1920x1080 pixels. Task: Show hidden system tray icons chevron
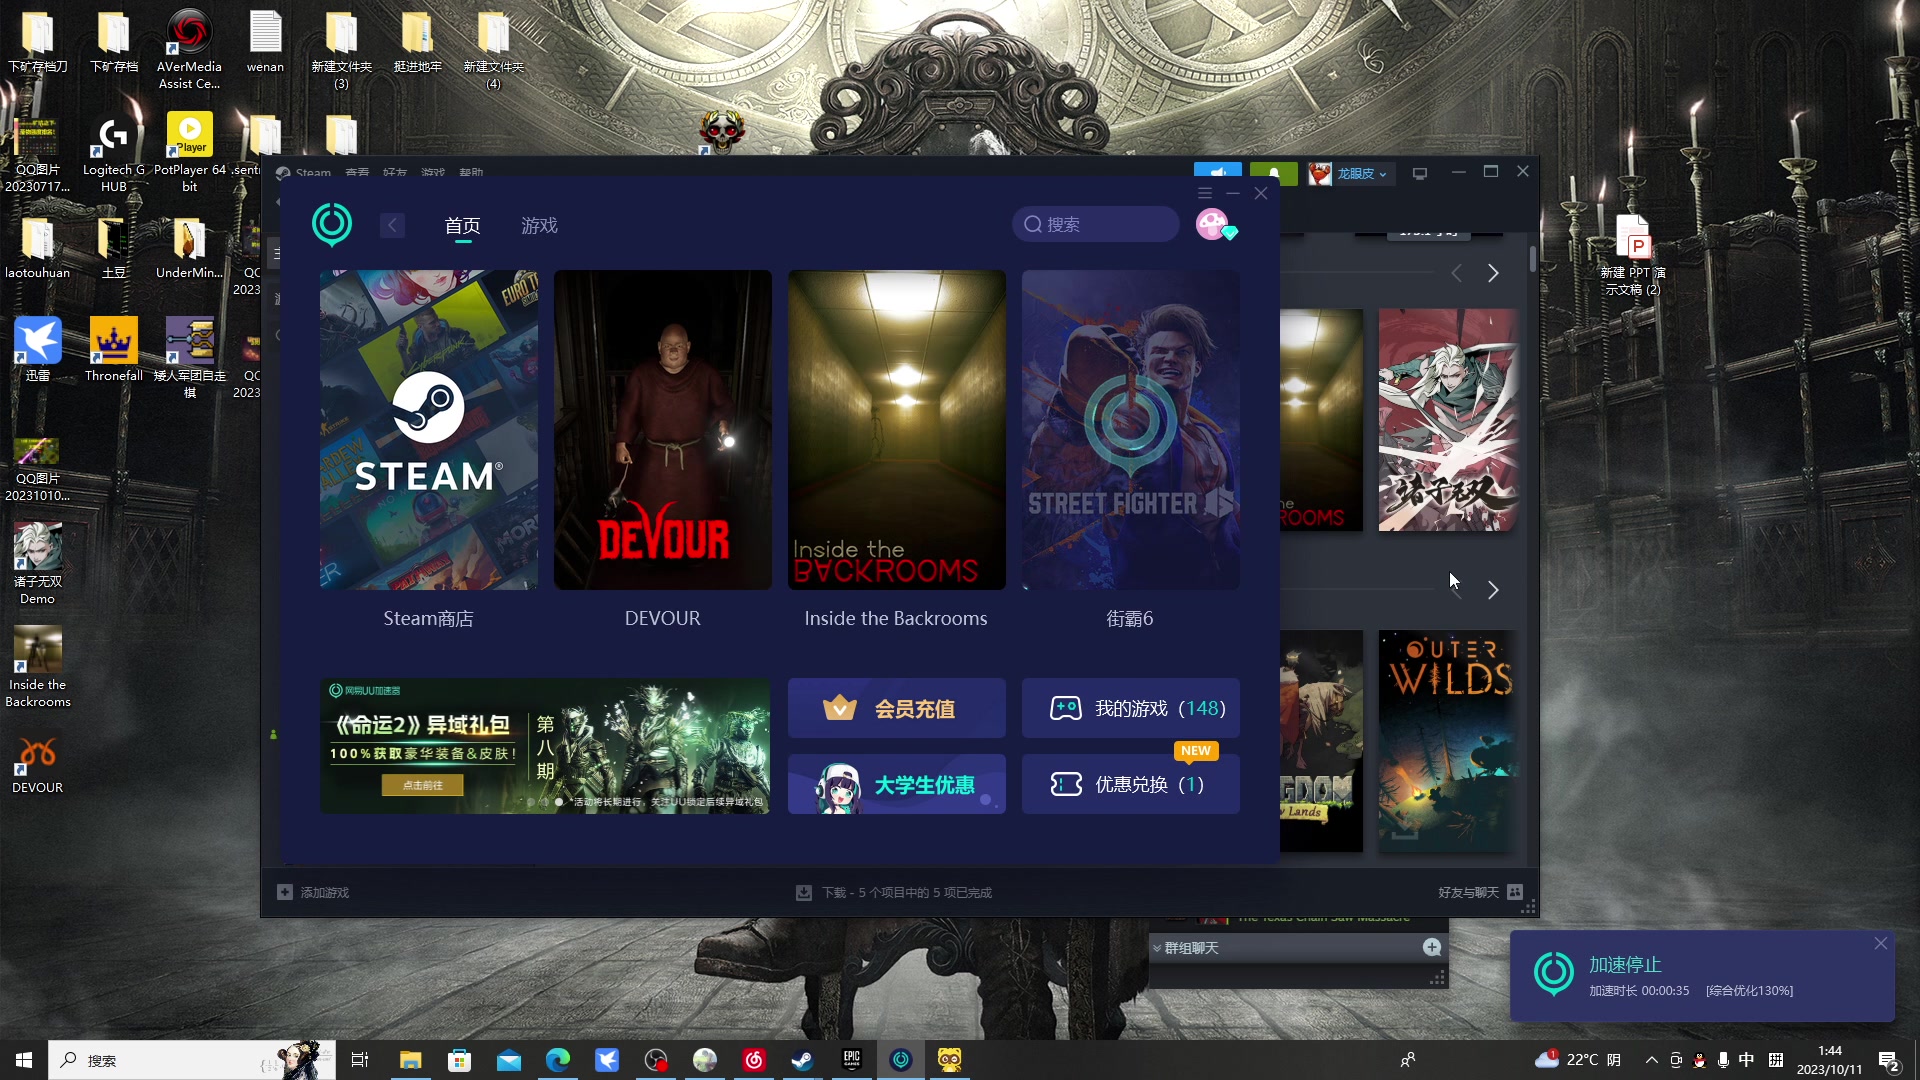pos(1652,1060)
